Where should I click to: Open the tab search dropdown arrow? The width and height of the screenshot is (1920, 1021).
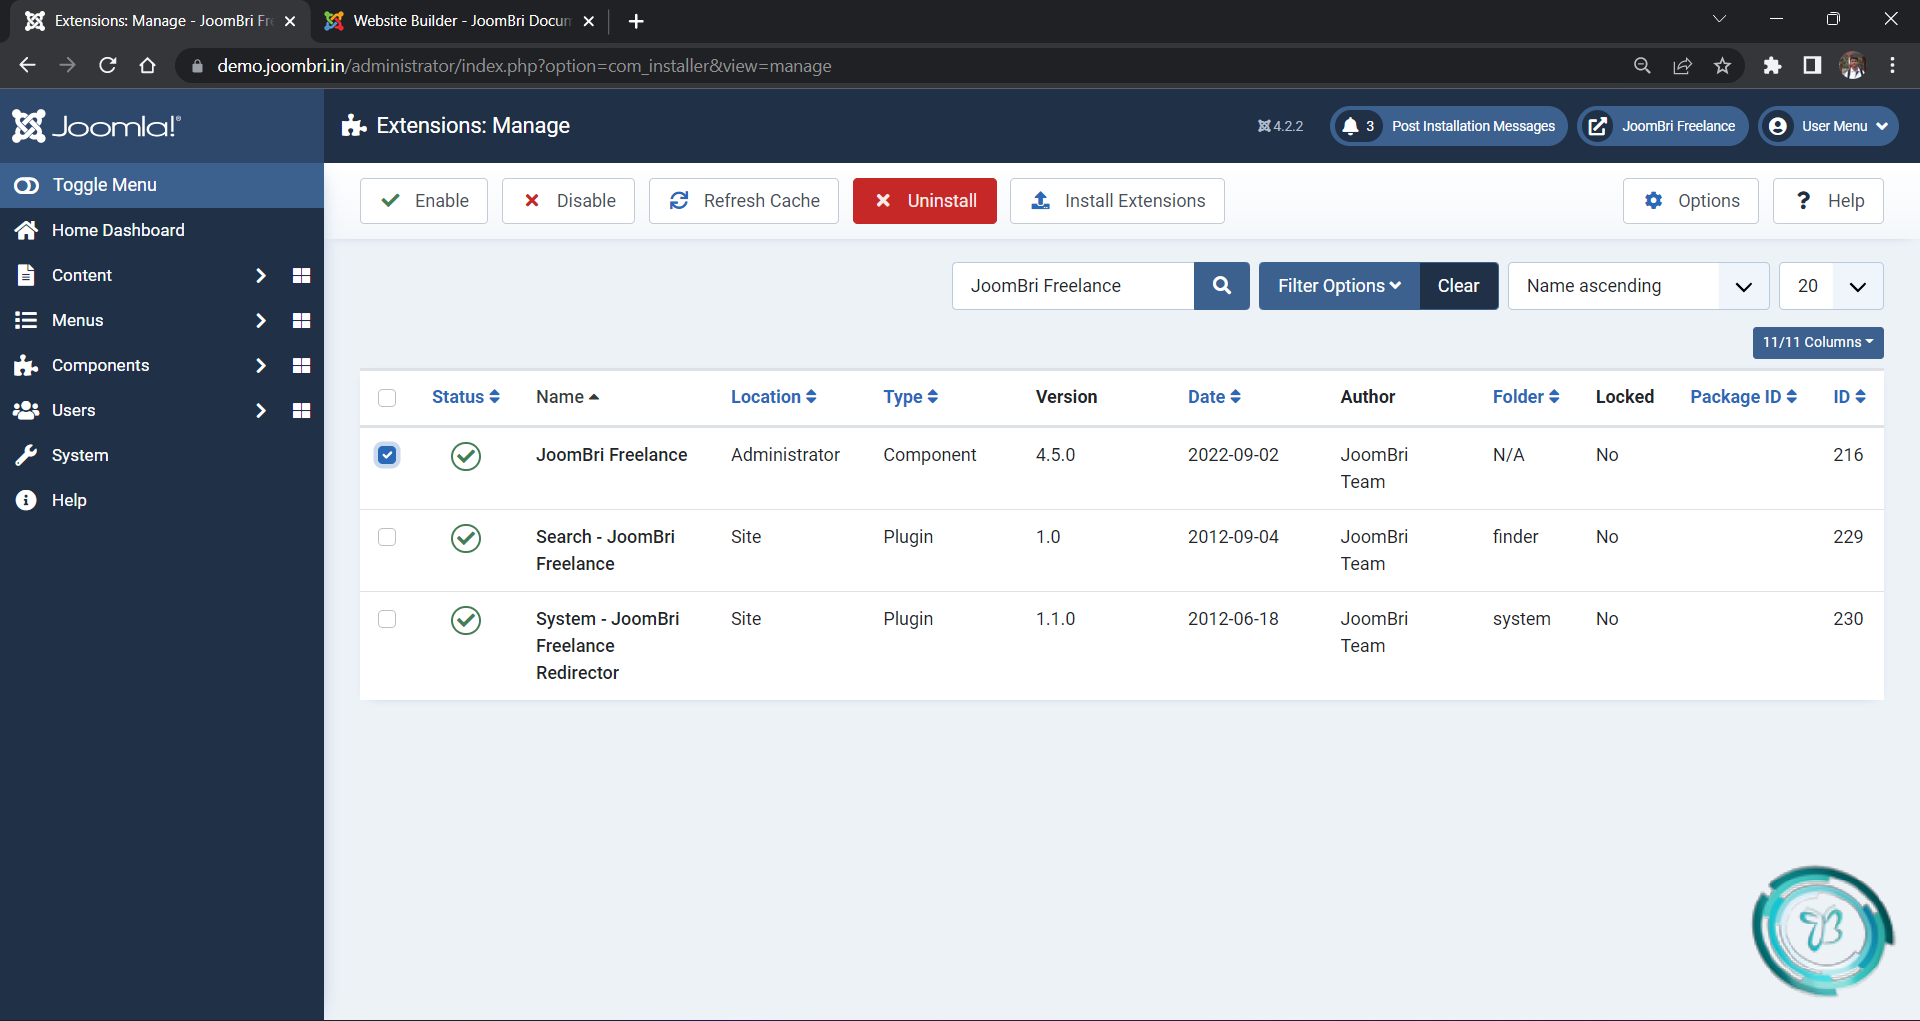(x=1719, y=19)
